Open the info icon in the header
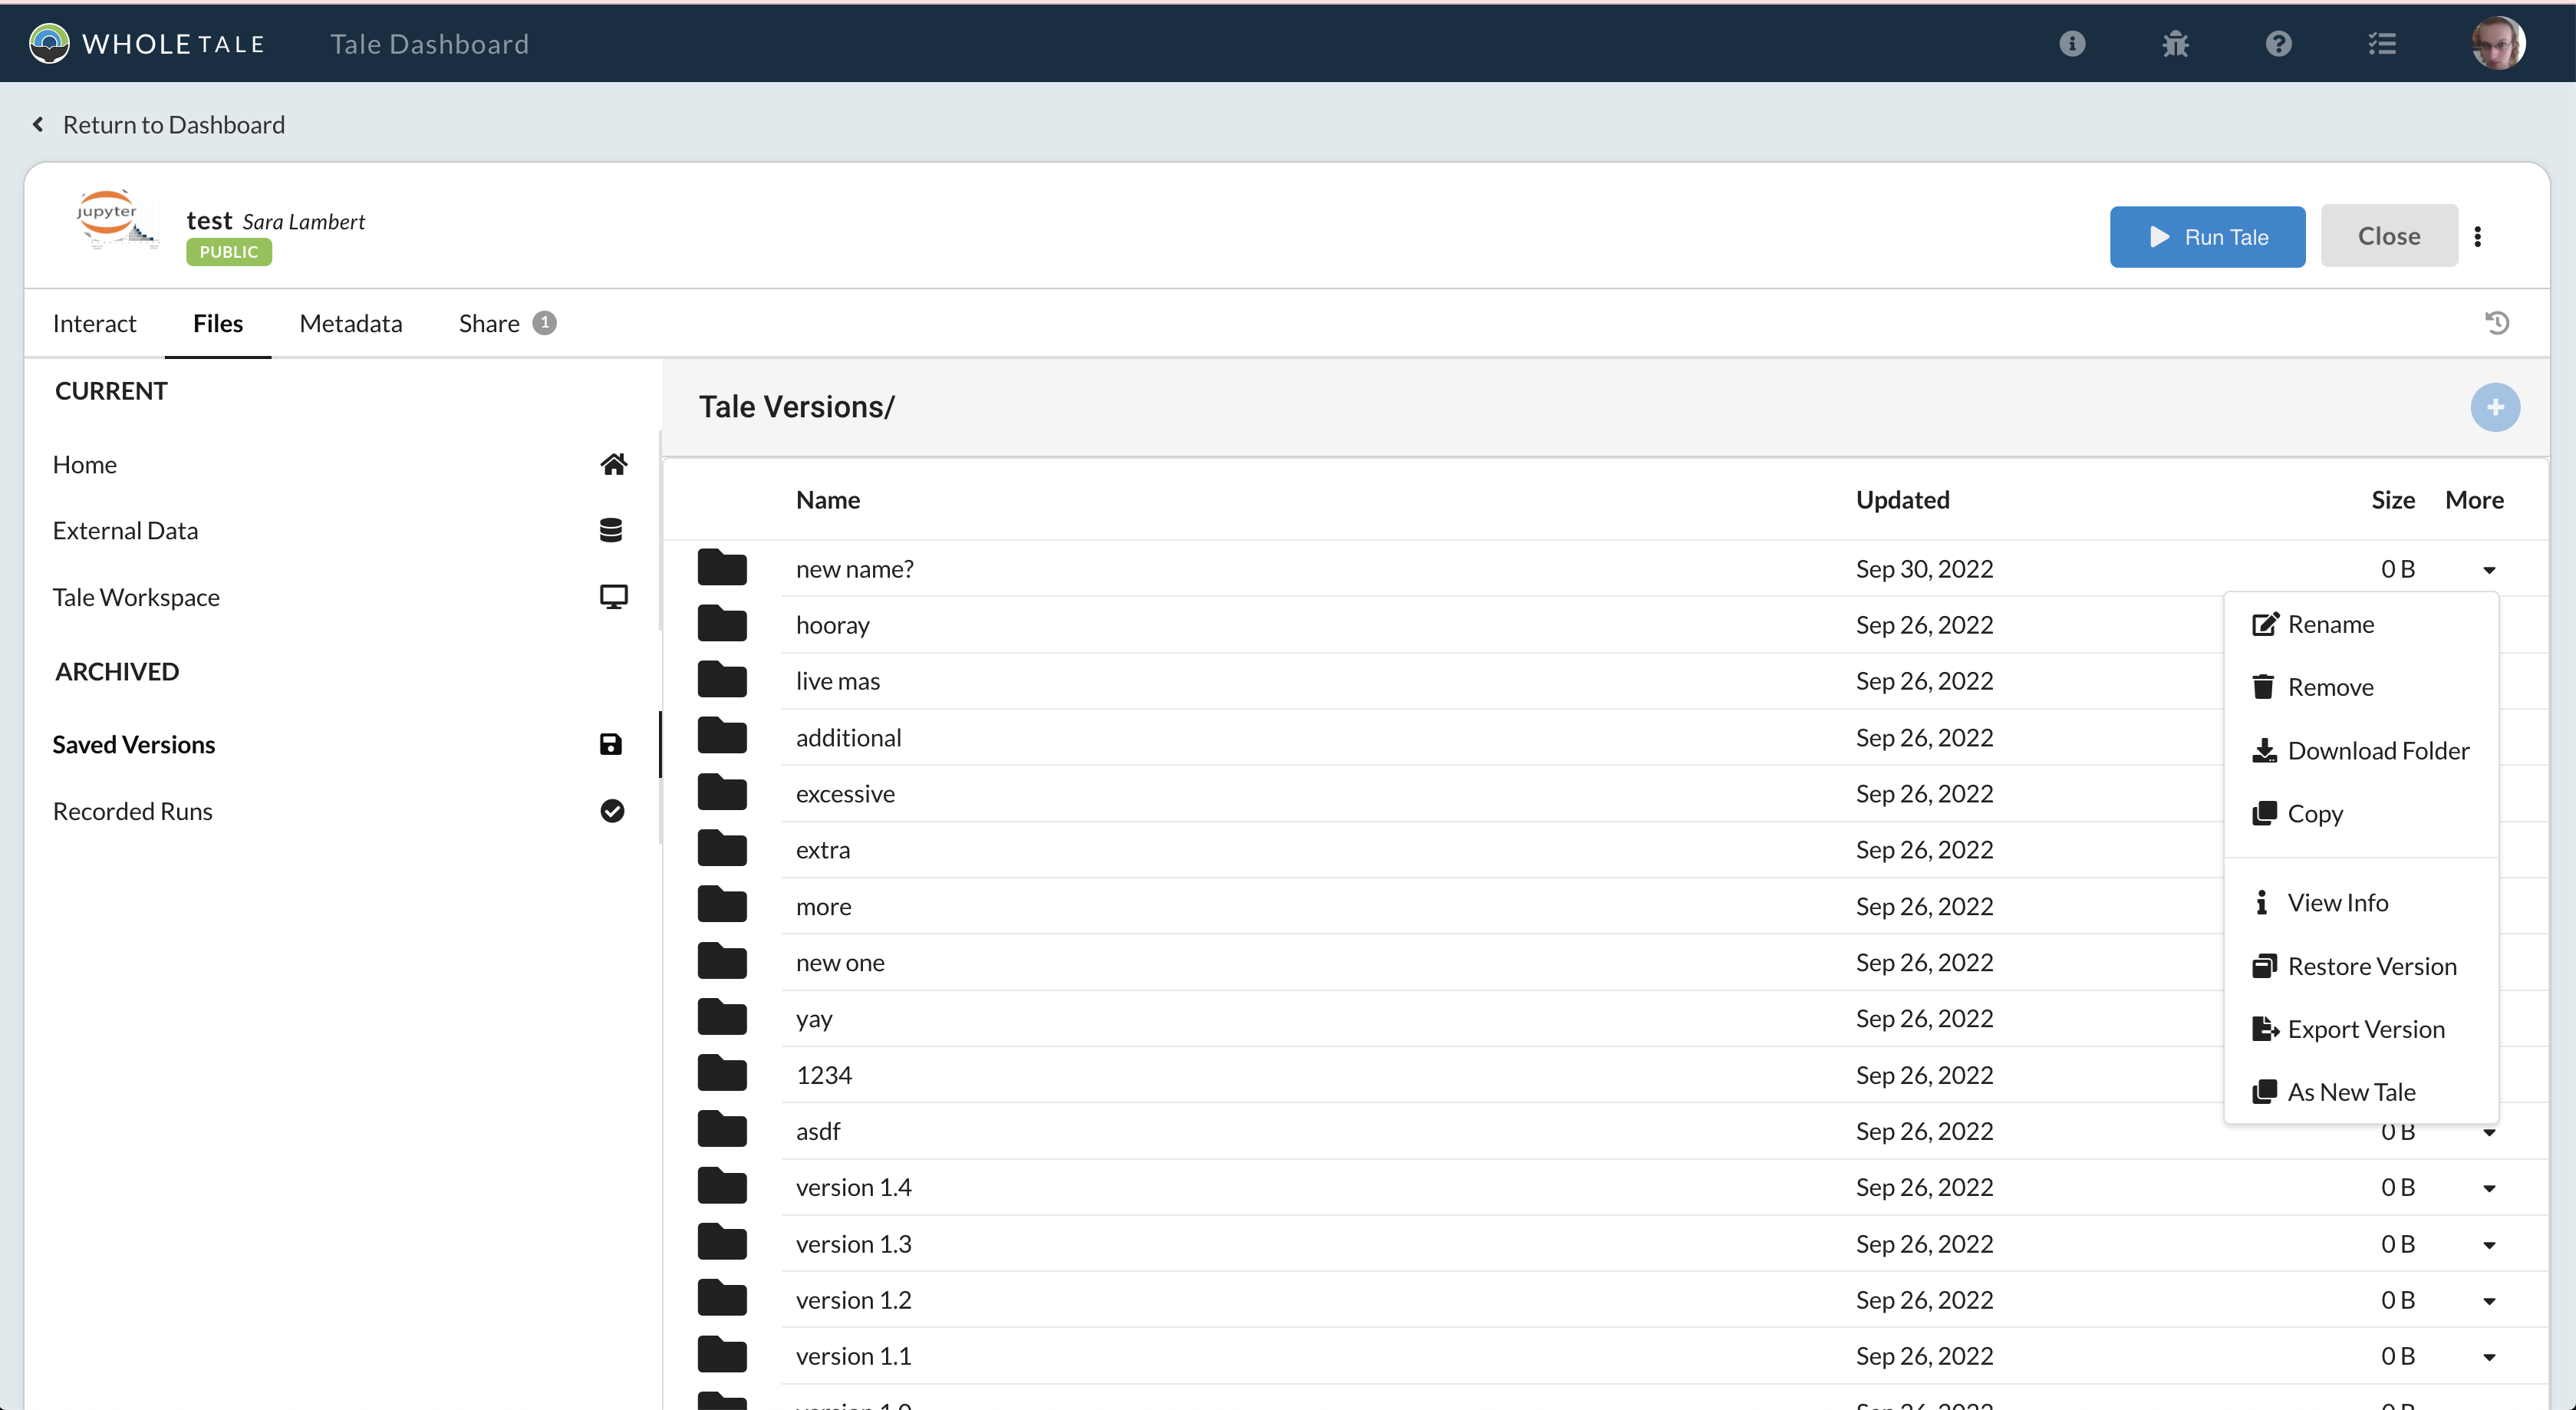 coord(2072,43)
